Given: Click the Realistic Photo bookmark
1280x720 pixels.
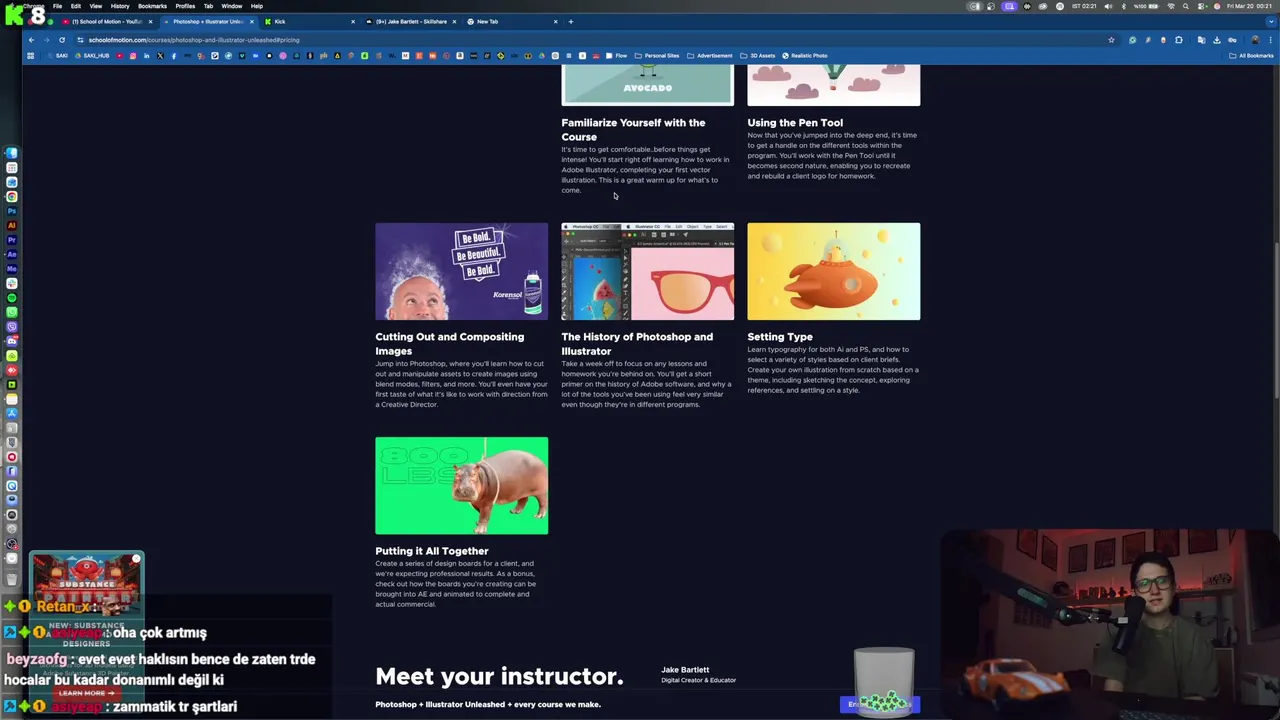Looking at the screenshot, I should point(805,55).
